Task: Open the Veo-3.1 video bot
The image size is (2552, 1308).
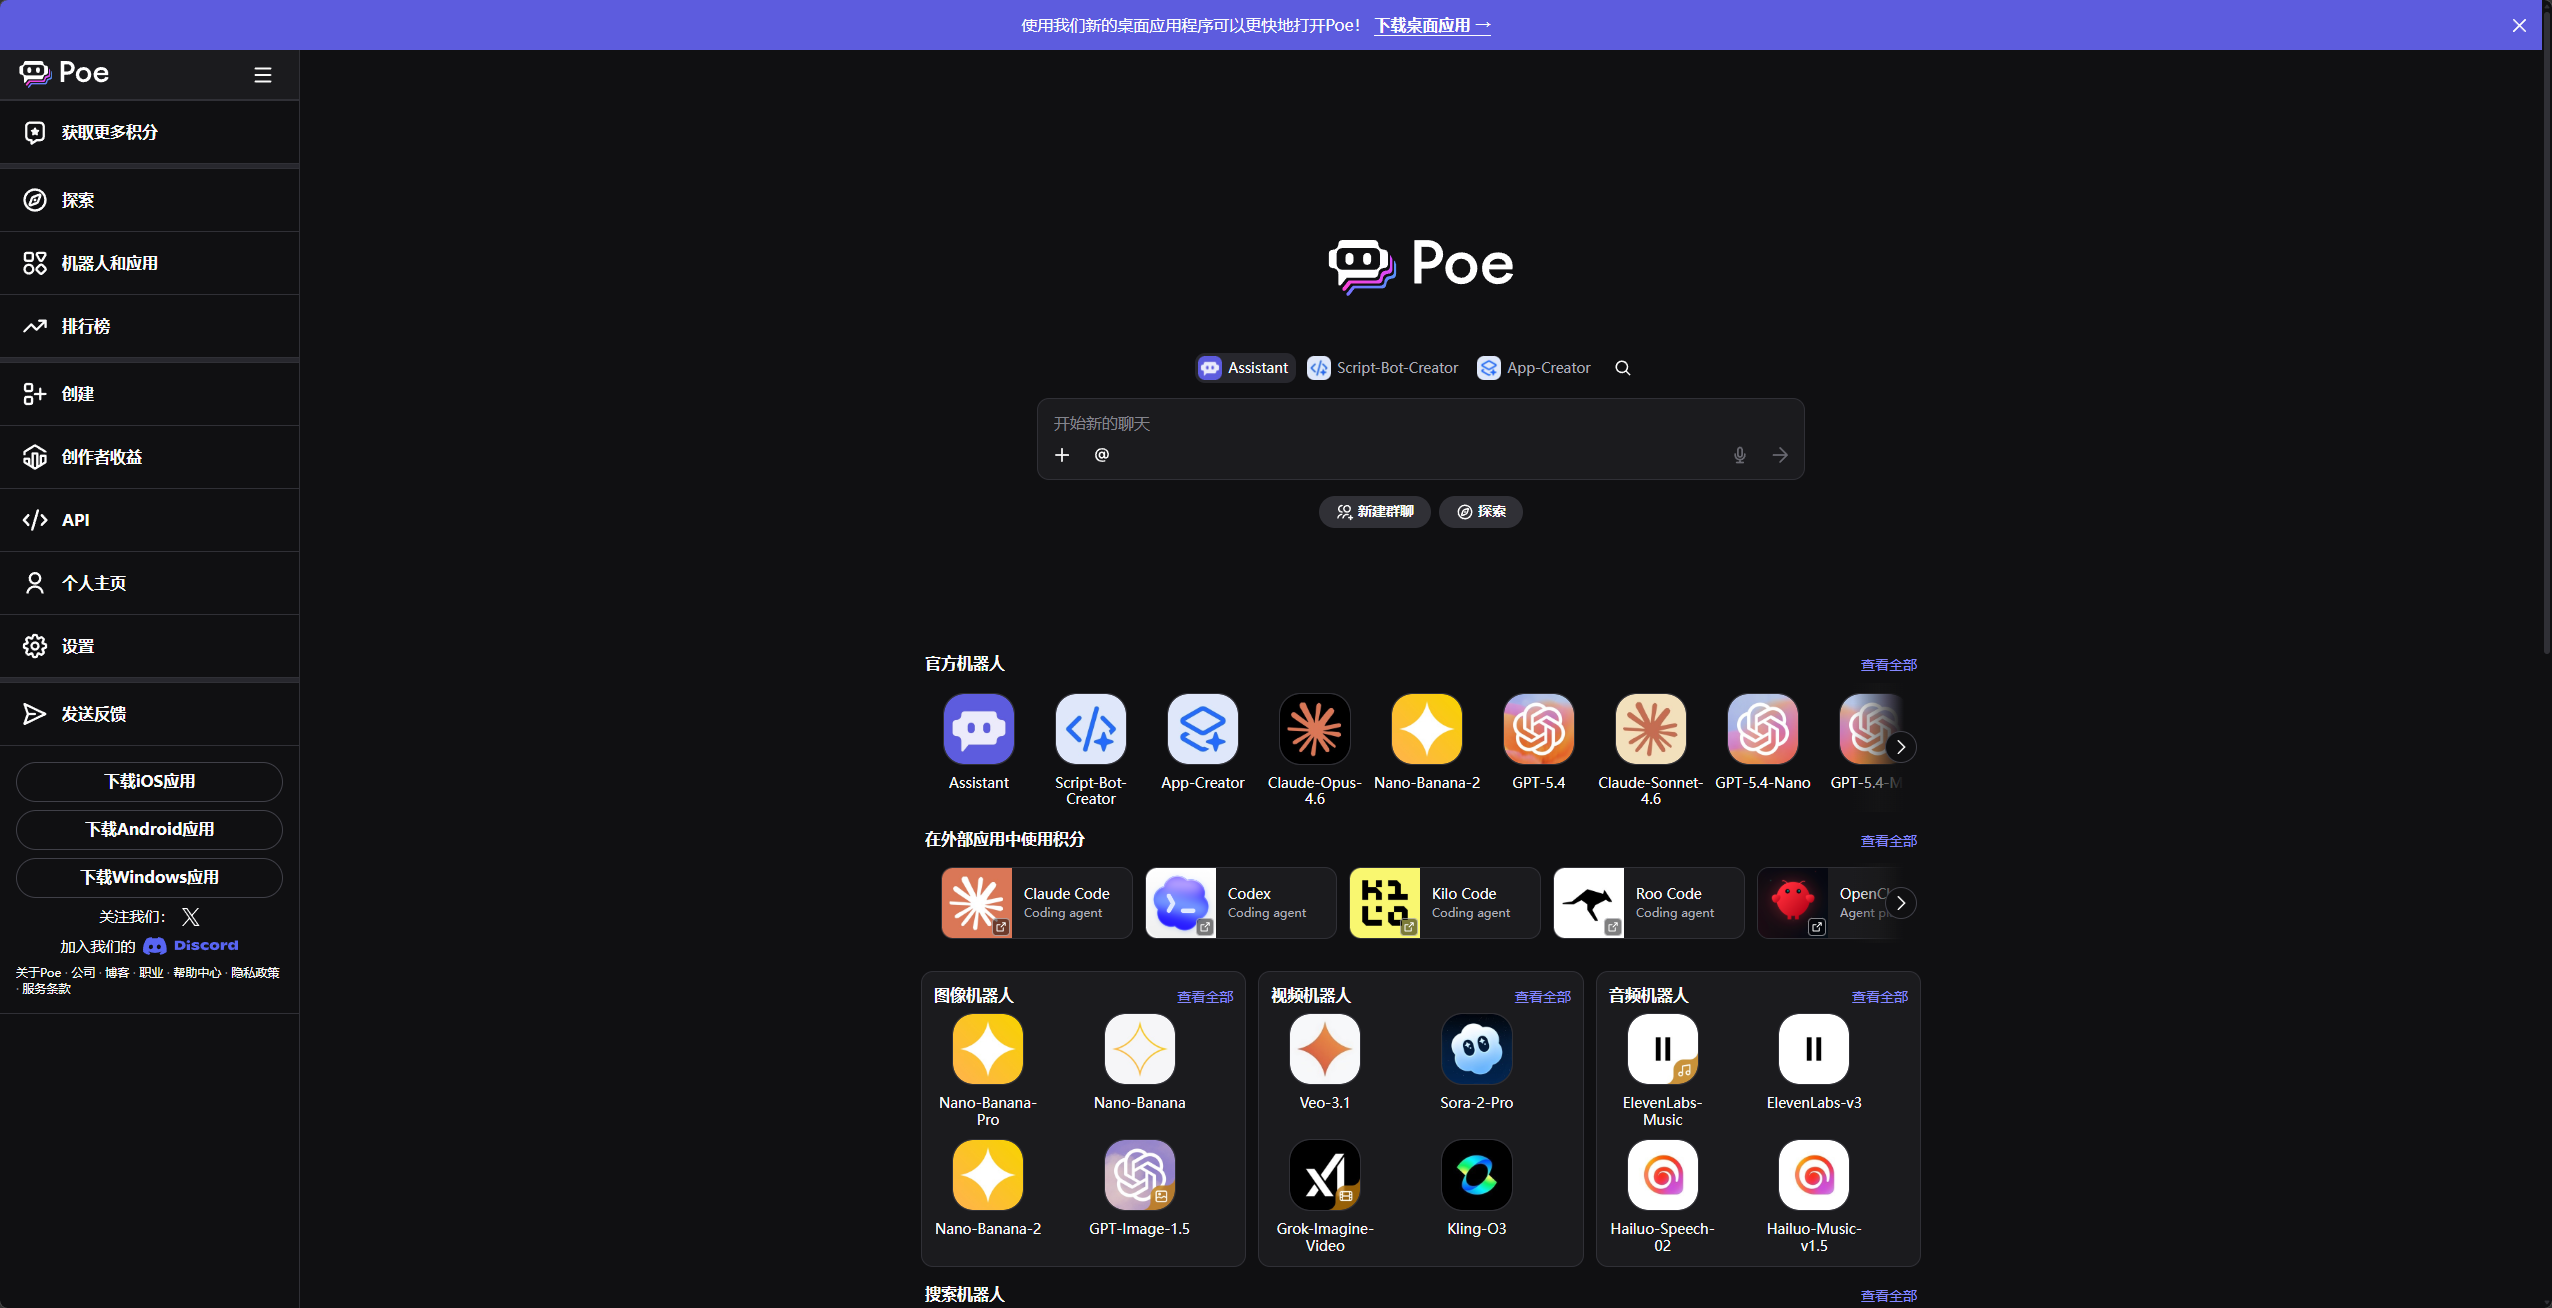Action: (1325, 1049)
